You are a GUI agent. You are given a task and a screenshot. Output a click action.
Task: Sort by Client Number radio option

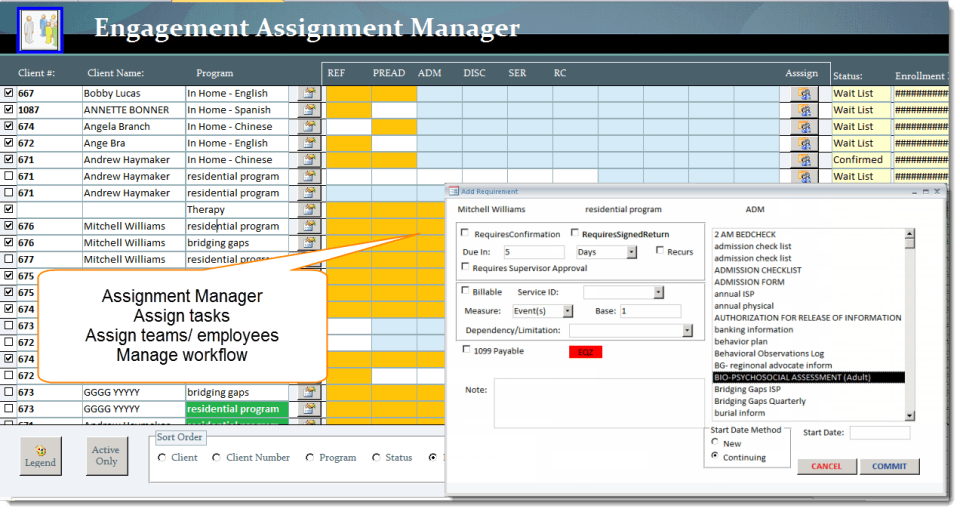tap(216, 457)
